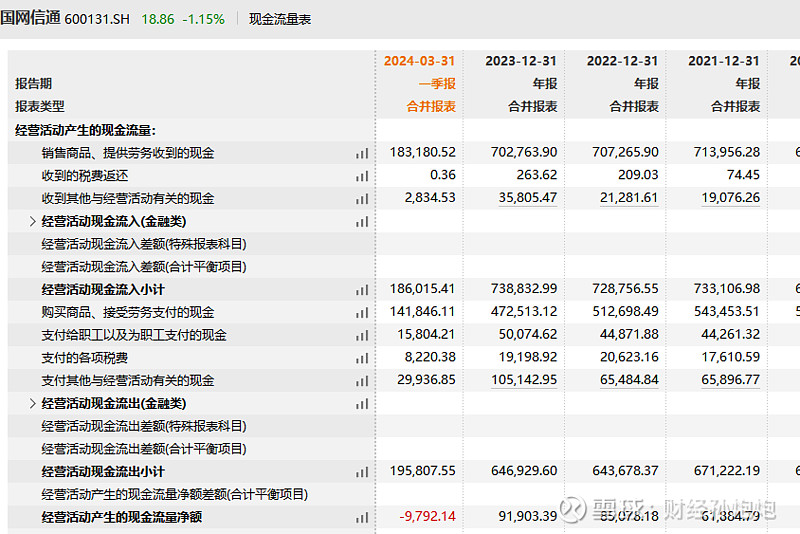Select the 2024-03-31 report column header
Viewport: 800px width, 534px height.
[x=419, y=61]
